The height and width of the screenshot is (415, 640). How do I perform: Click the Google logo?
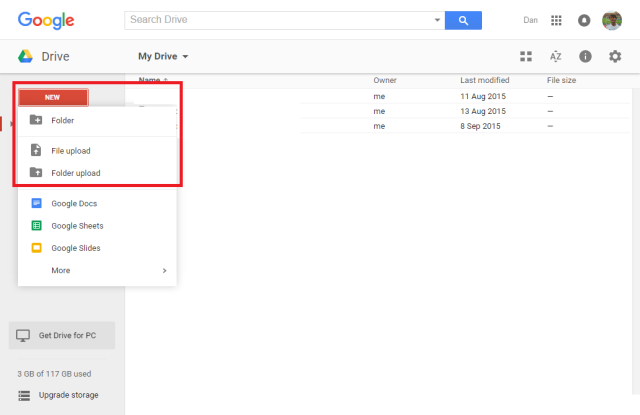coord(46,20)
